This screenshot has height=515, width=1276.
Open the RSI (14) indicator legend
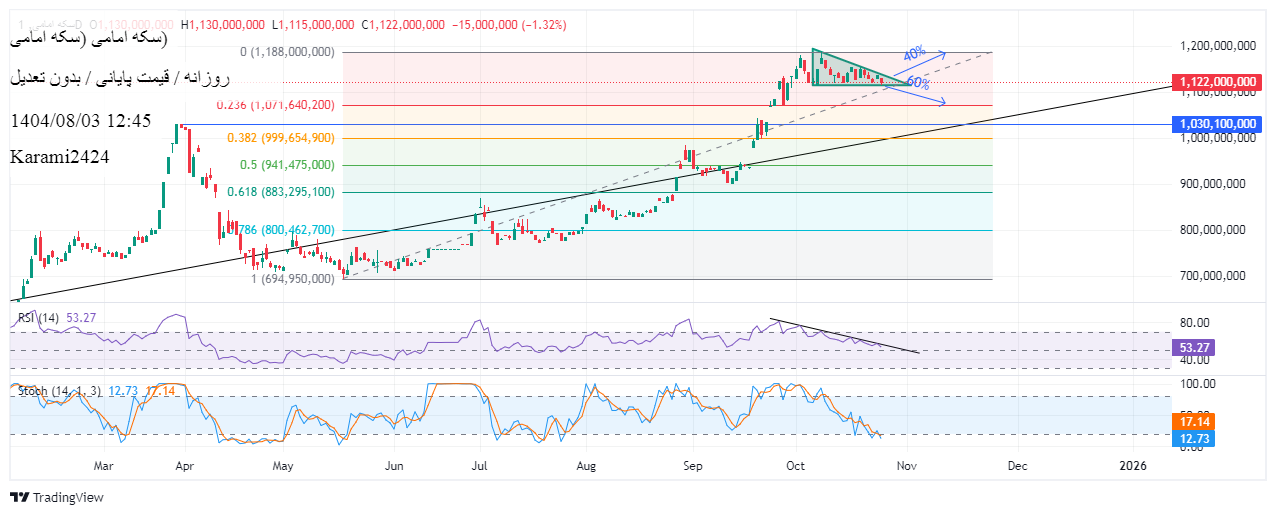pos(39,318)
